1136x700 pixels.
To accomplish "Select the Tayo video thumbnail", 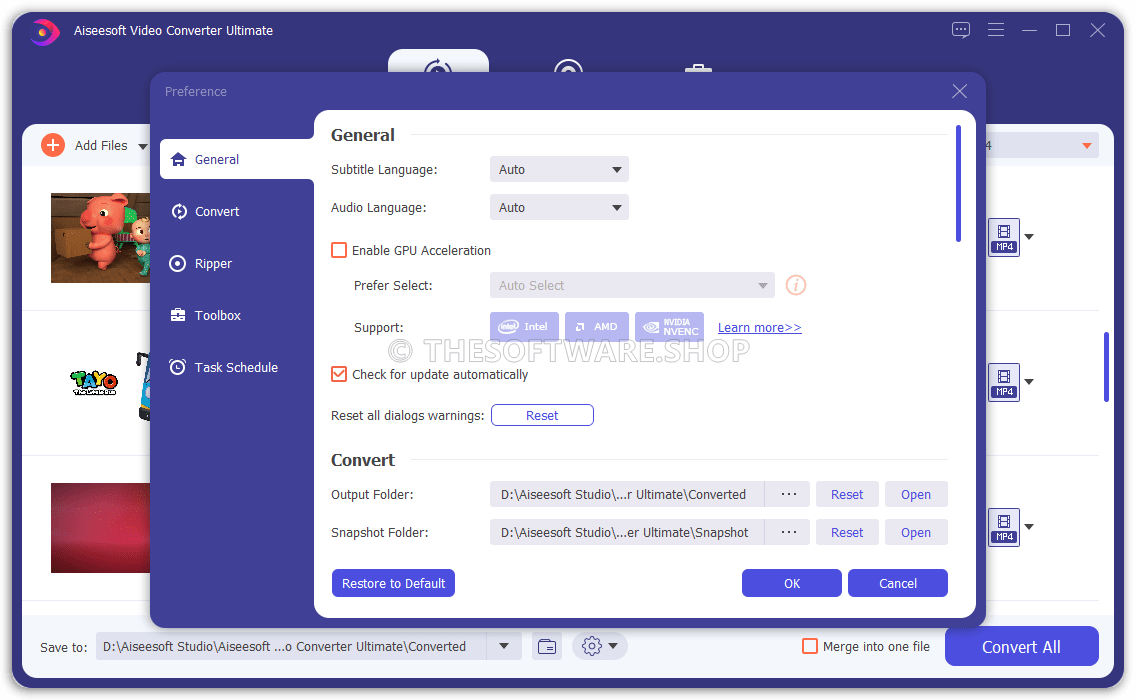I will [x=101, y=383].
